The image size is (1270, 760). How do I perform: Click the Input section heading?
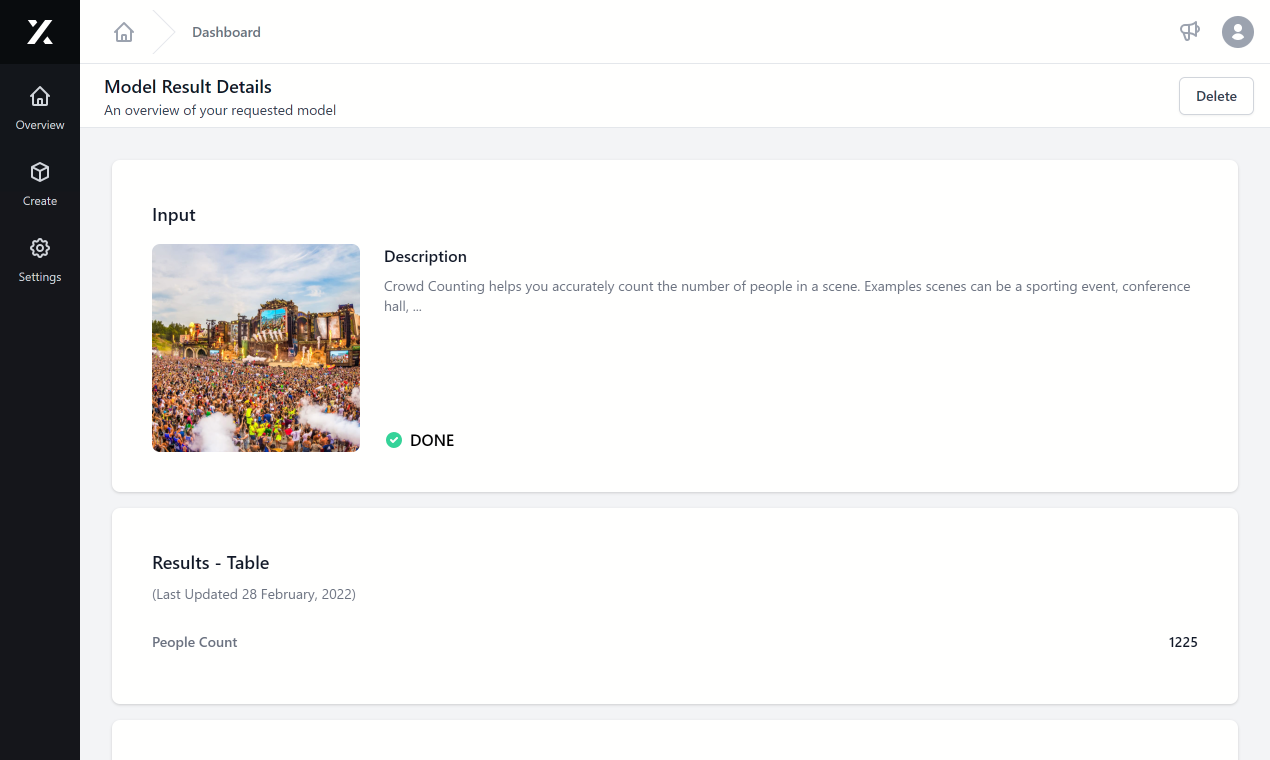pyautogui.click(x=174, y=215)
